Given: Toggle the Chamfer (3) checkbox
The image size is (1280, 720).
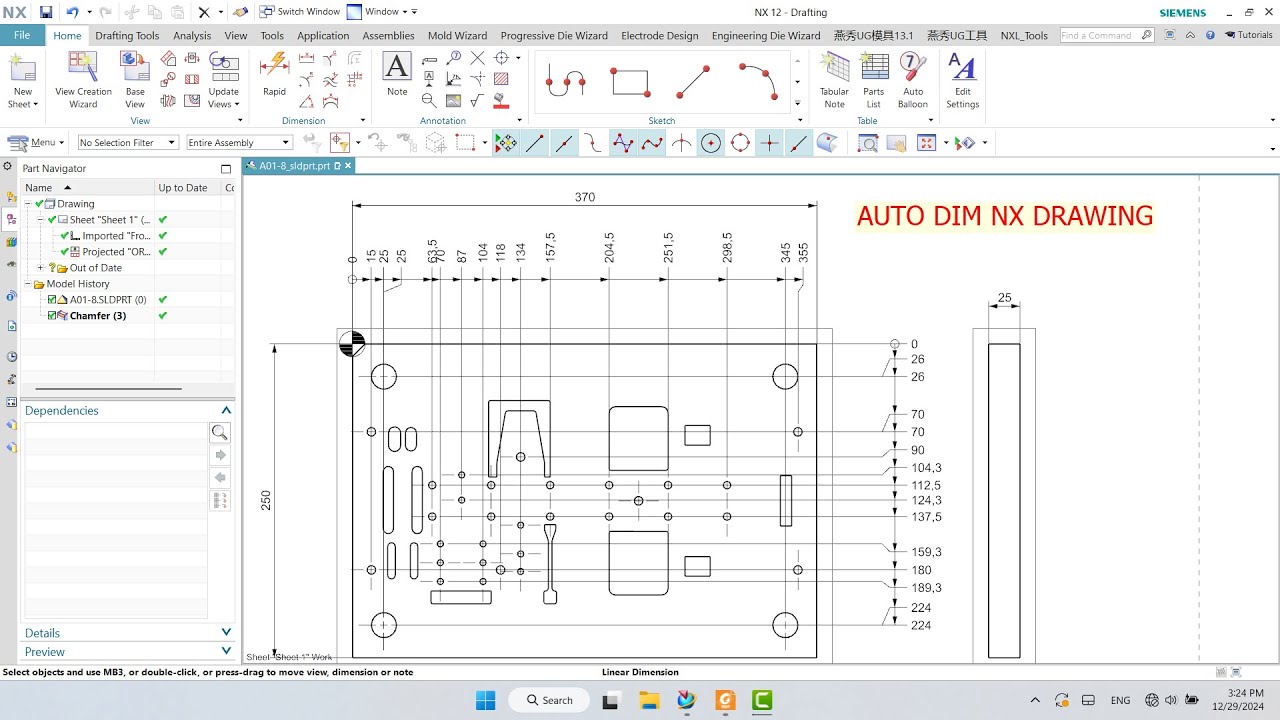Looking at the screenshot, I should 53,315.
